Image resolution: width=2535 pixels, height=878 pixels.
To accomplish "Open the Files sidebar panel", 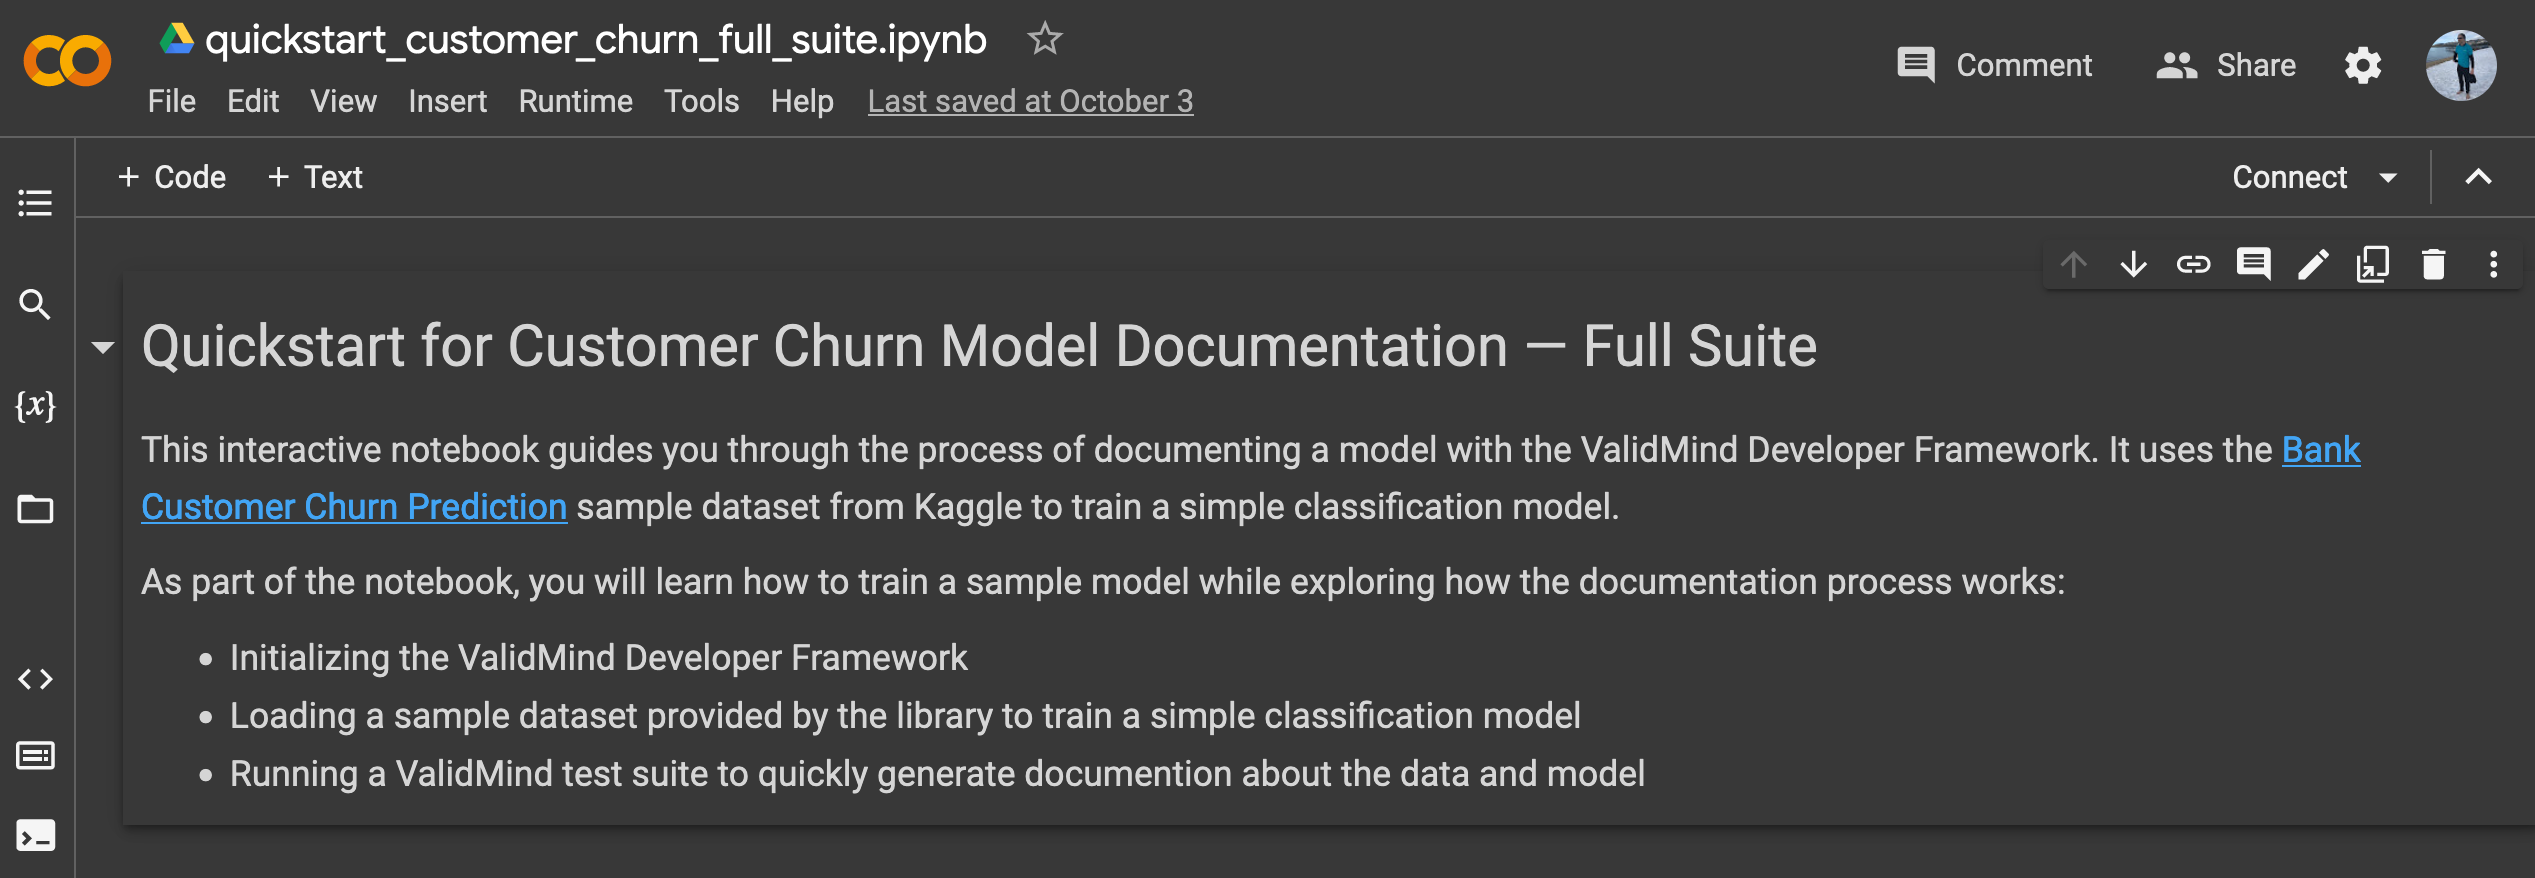I will (x=35, y=509).
